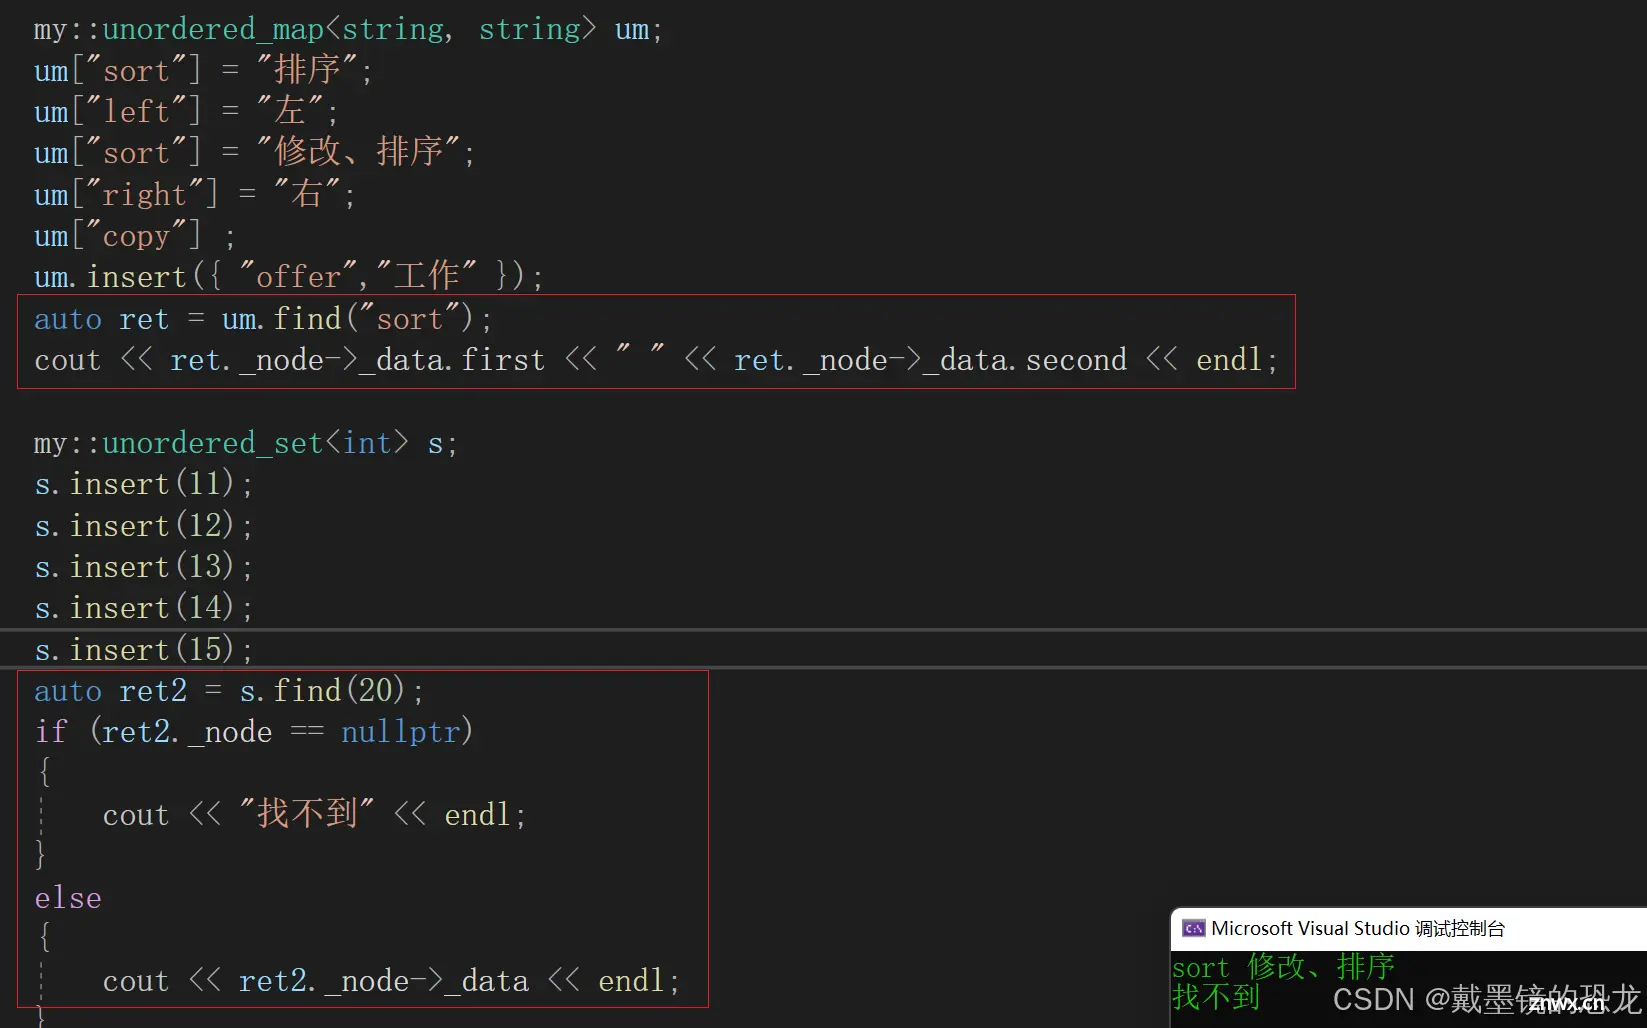Click 'ret._node->_data.second' in the cout line
The image size is (1647, 1028).
pos(930,360)
